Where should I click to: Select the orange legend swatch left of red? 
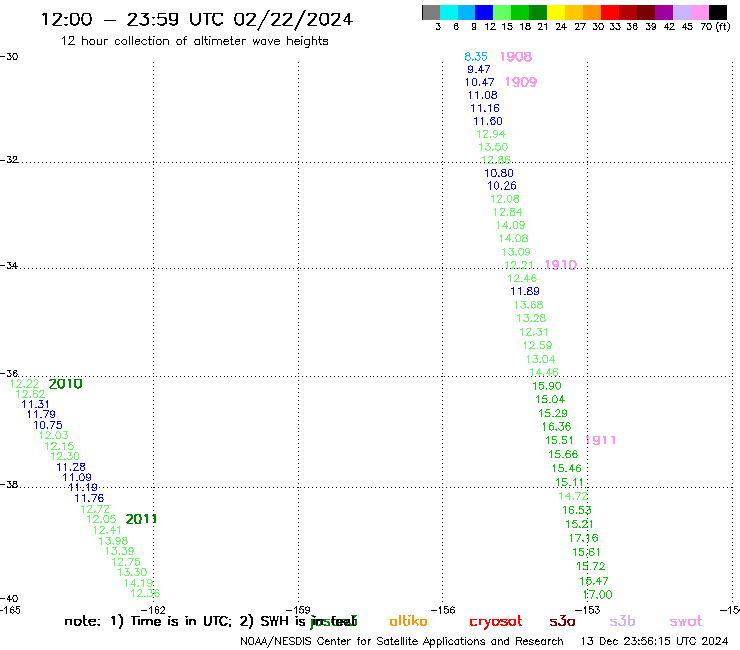(x=592, y=12)
